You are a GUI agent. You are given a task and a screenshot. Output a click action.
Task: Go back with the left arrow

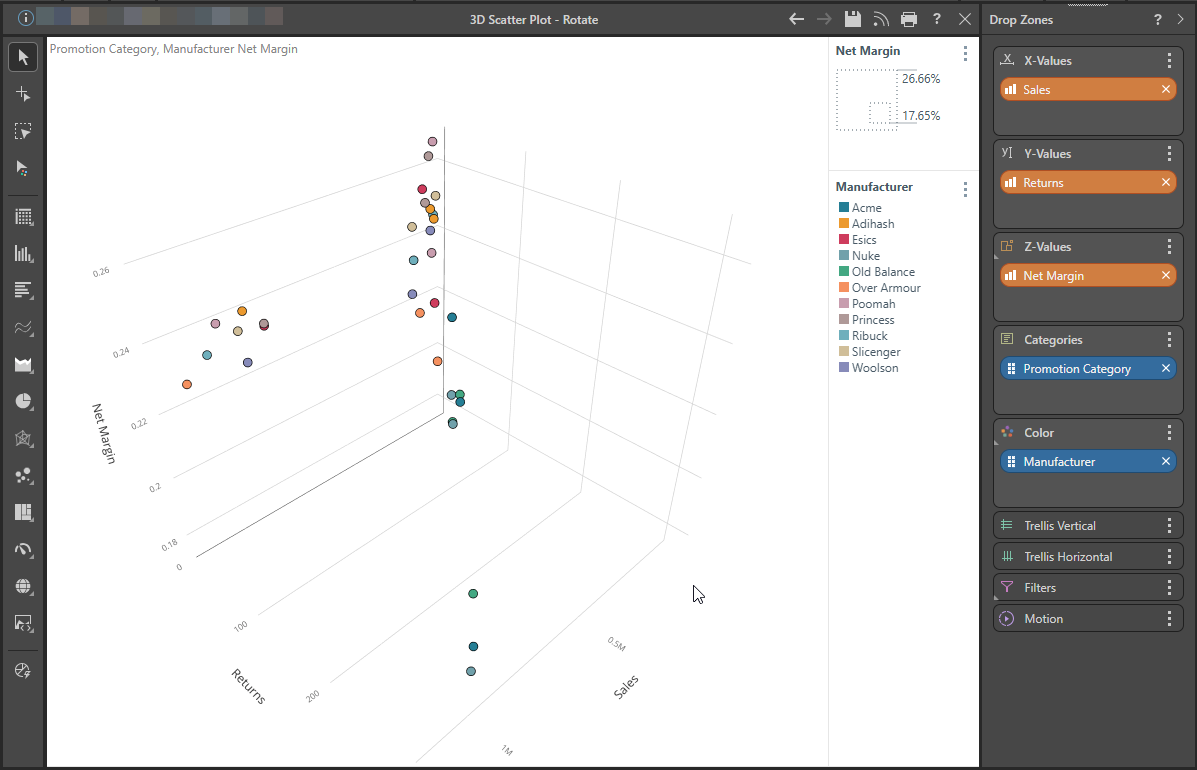tap(796, 19)
